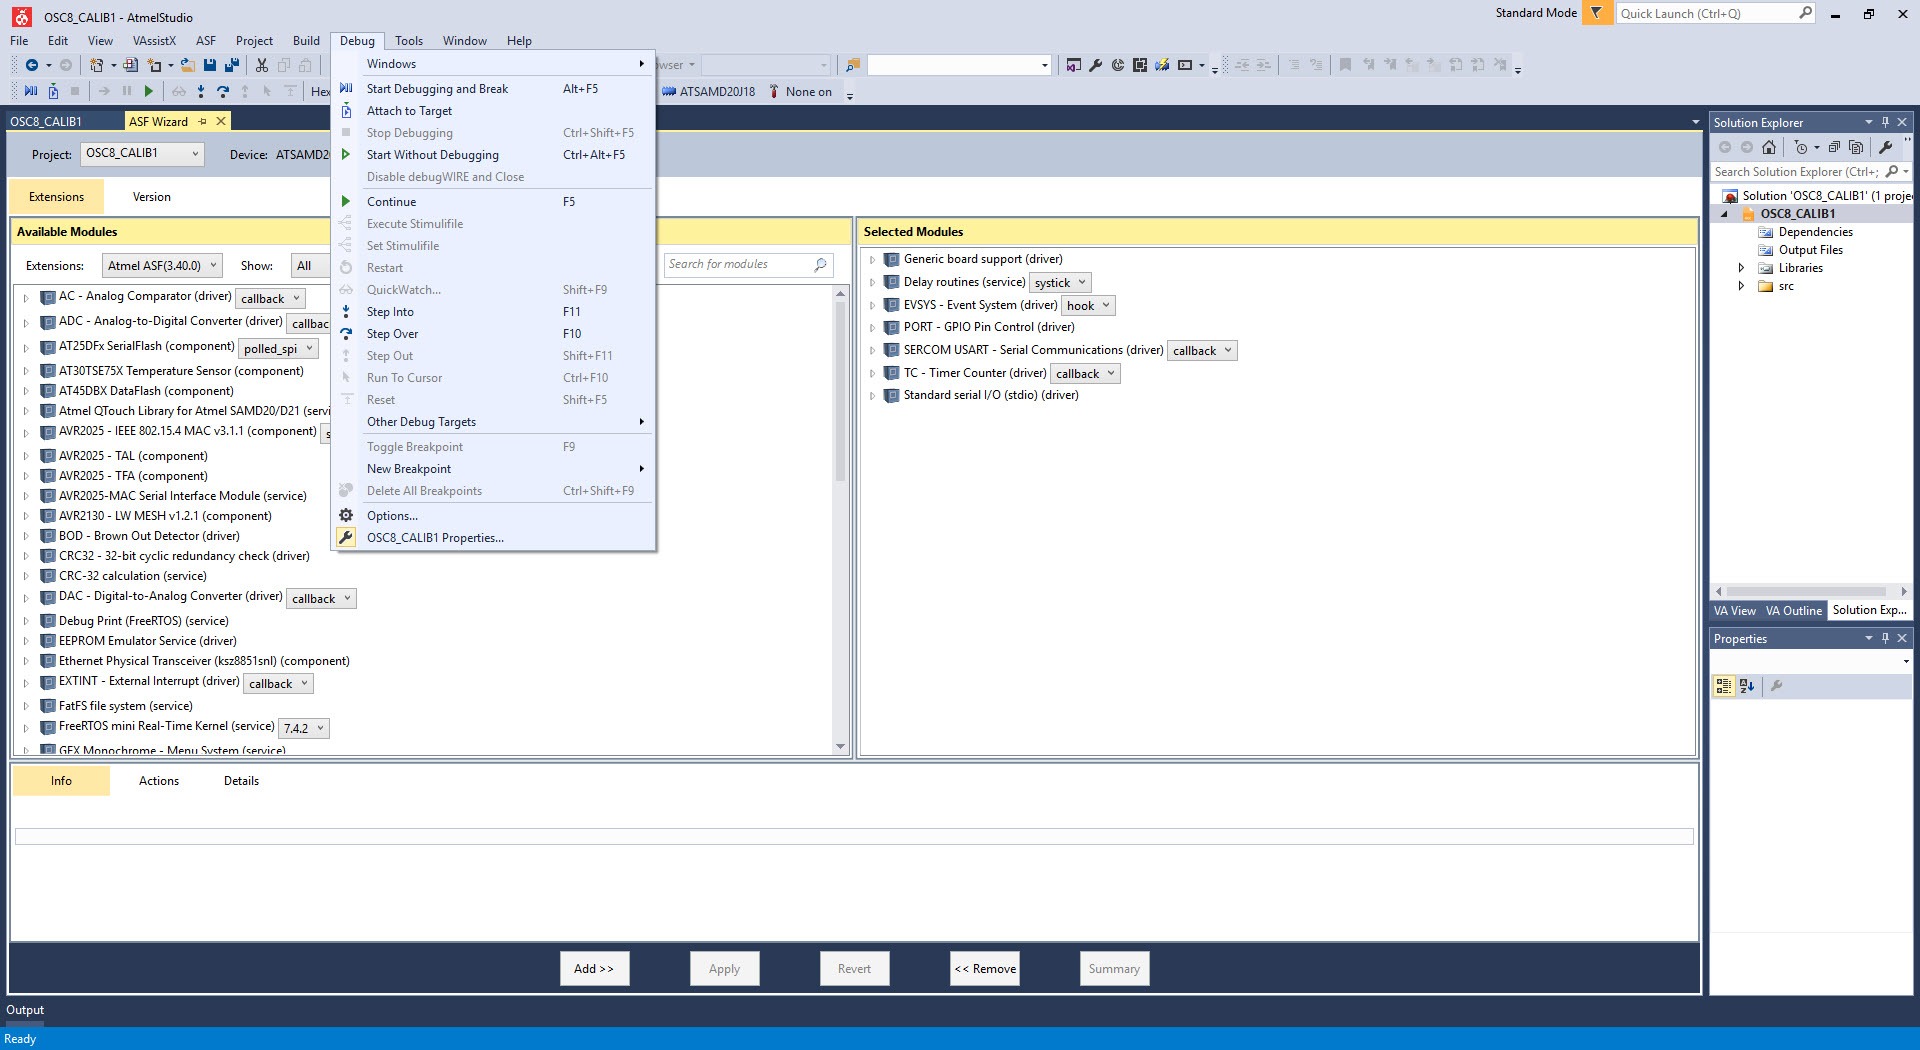Click the orange filter icon near Standard Mode
Image resolution: width=1920 pixels, height=1050 pixels.
click(1597, 13)
